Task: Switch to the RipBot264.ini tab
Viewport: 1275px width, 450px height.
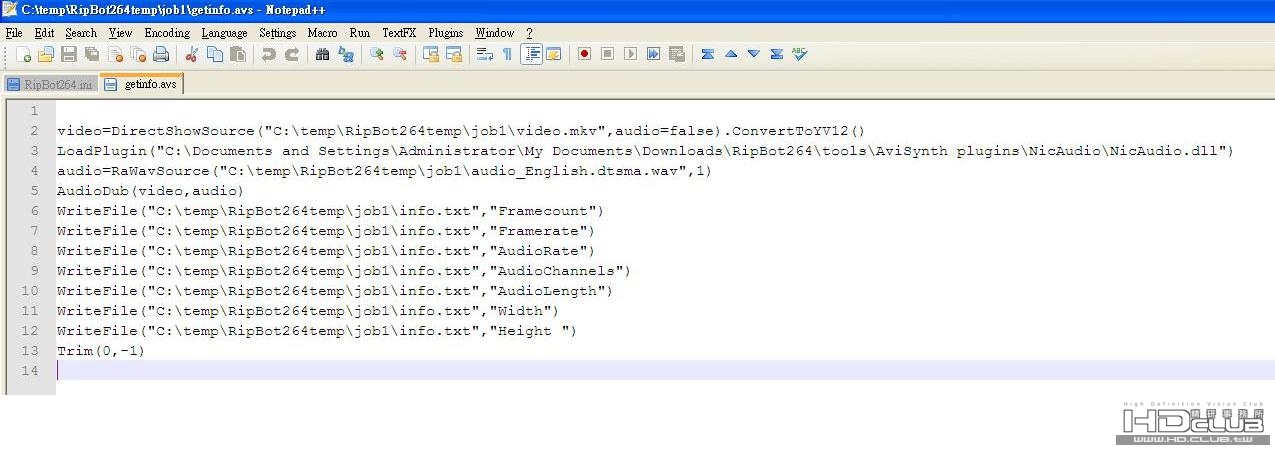Action: [x=50, y=85]
